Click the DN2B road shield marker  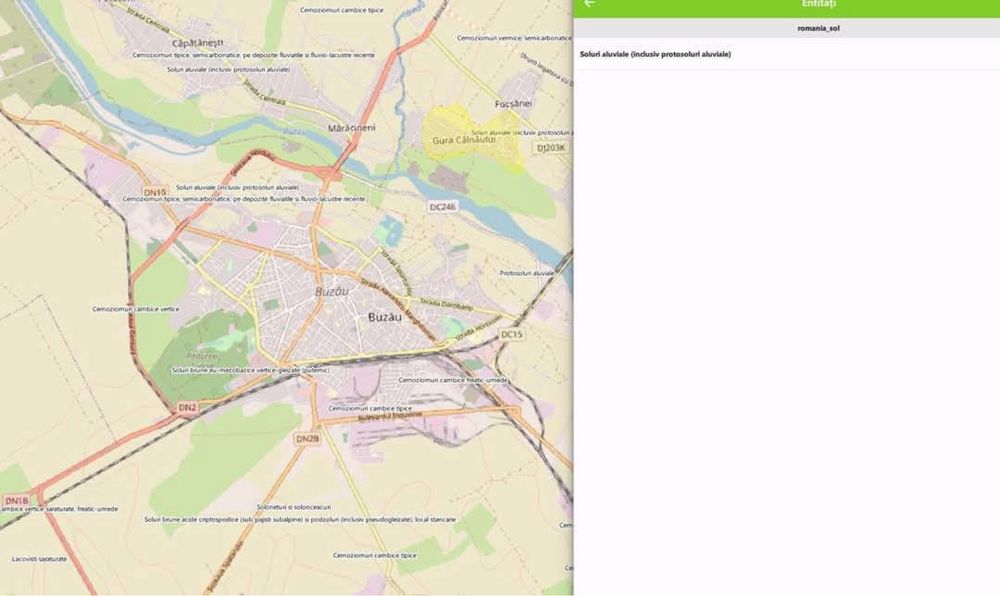pos(307,439)
